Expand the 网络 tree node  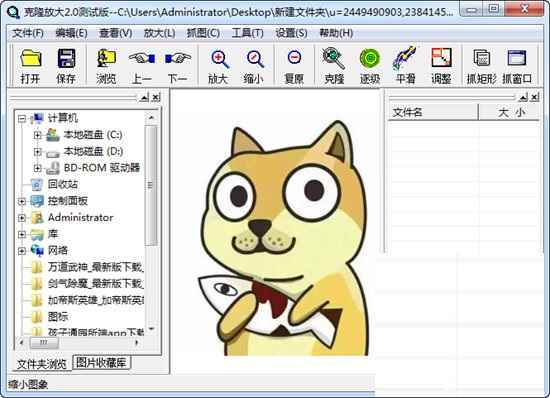22,251
